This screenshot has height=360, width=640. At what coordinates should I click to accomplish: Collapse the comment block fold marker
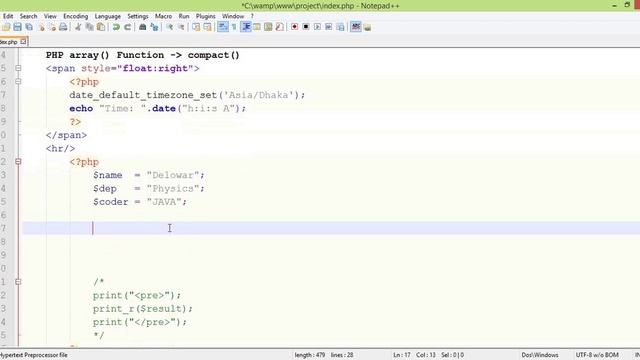click(x=18, y=282)
